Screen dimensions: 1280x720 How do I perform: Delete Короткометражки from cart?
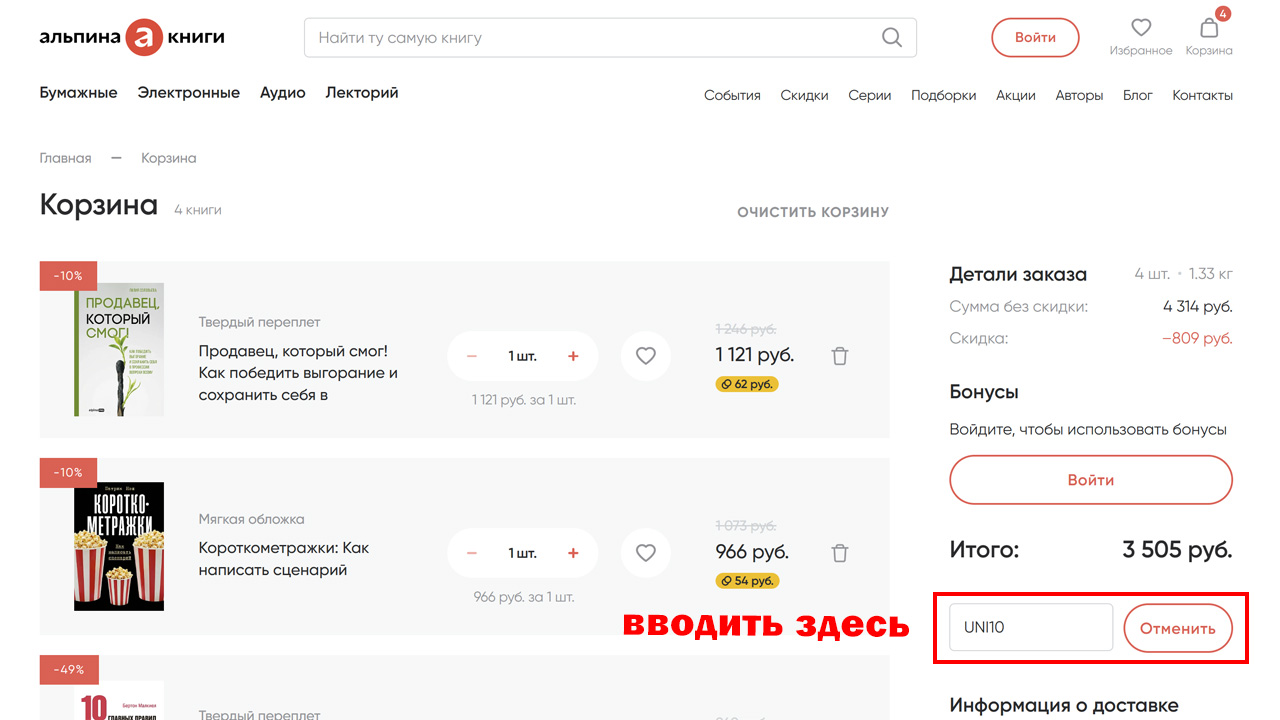pyautogui.click(x=840, y=553)
